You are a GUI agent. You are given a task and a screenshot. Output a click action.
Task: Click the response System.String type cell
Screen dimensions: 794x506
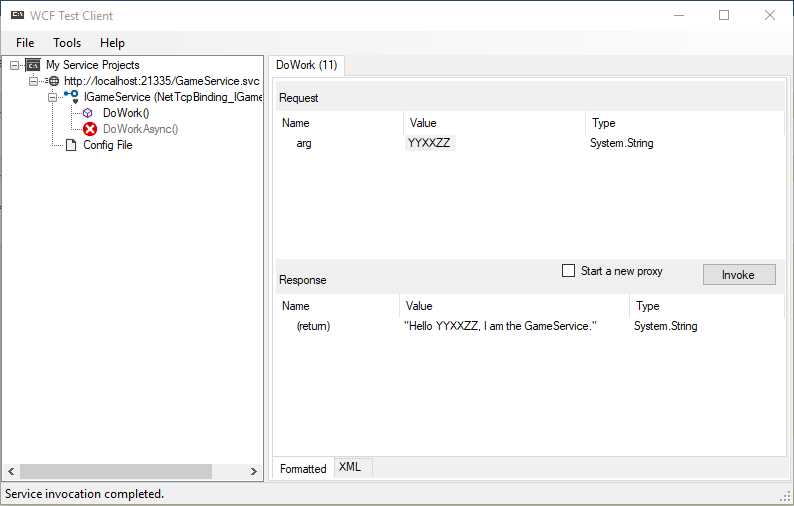click(665, 326)
